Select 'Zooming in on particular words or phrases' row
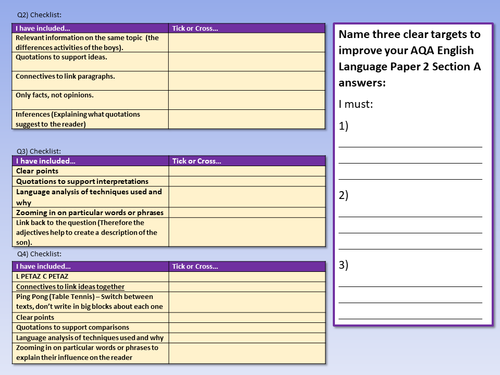The image size is (500, 375). click(x=169, y=213)
